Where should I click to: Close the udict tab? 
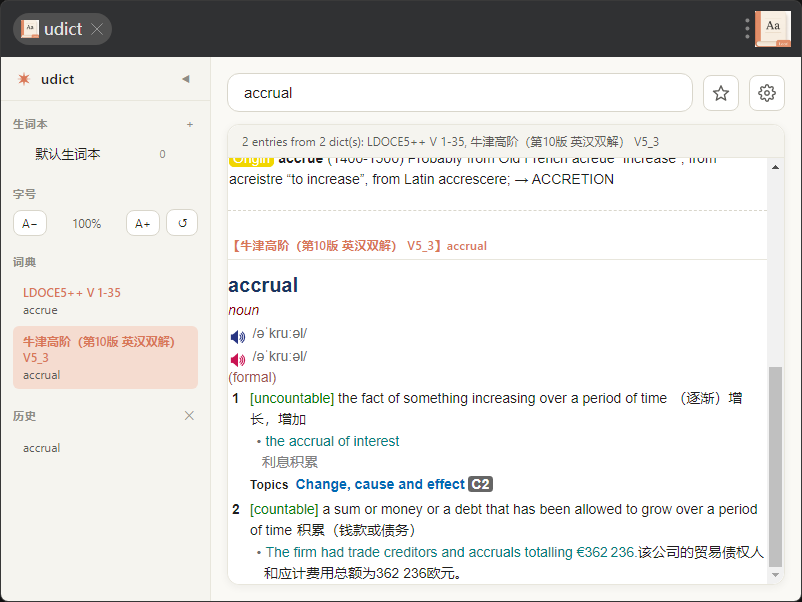coord(97,30)
